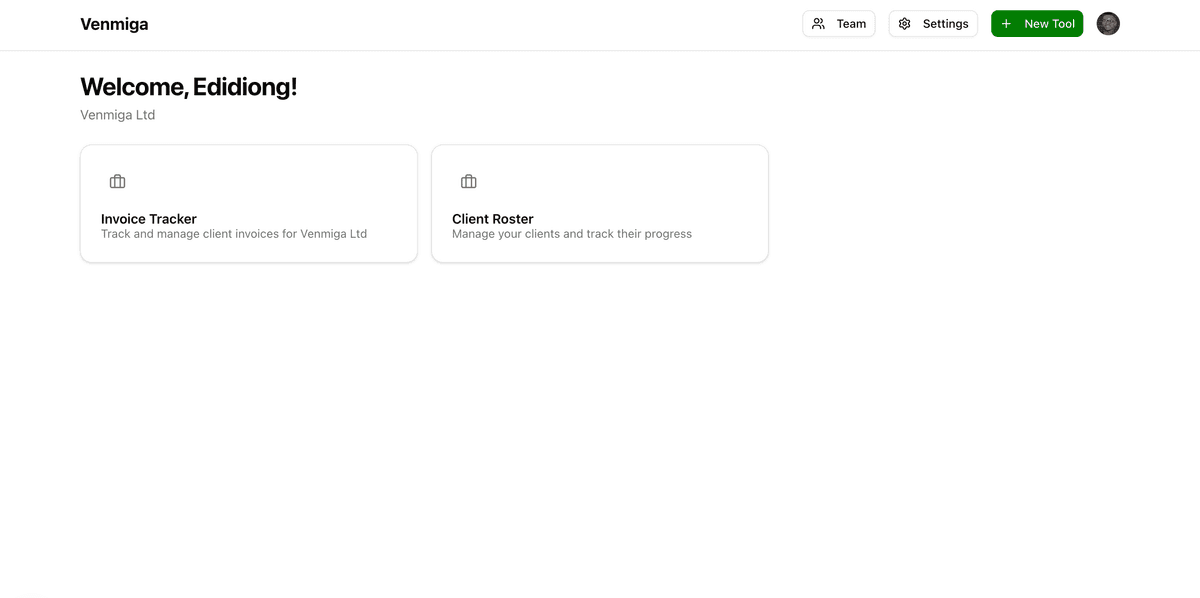1200x598 pixels.
Task: Click the word Team in the header
Action: coord(851,24)
